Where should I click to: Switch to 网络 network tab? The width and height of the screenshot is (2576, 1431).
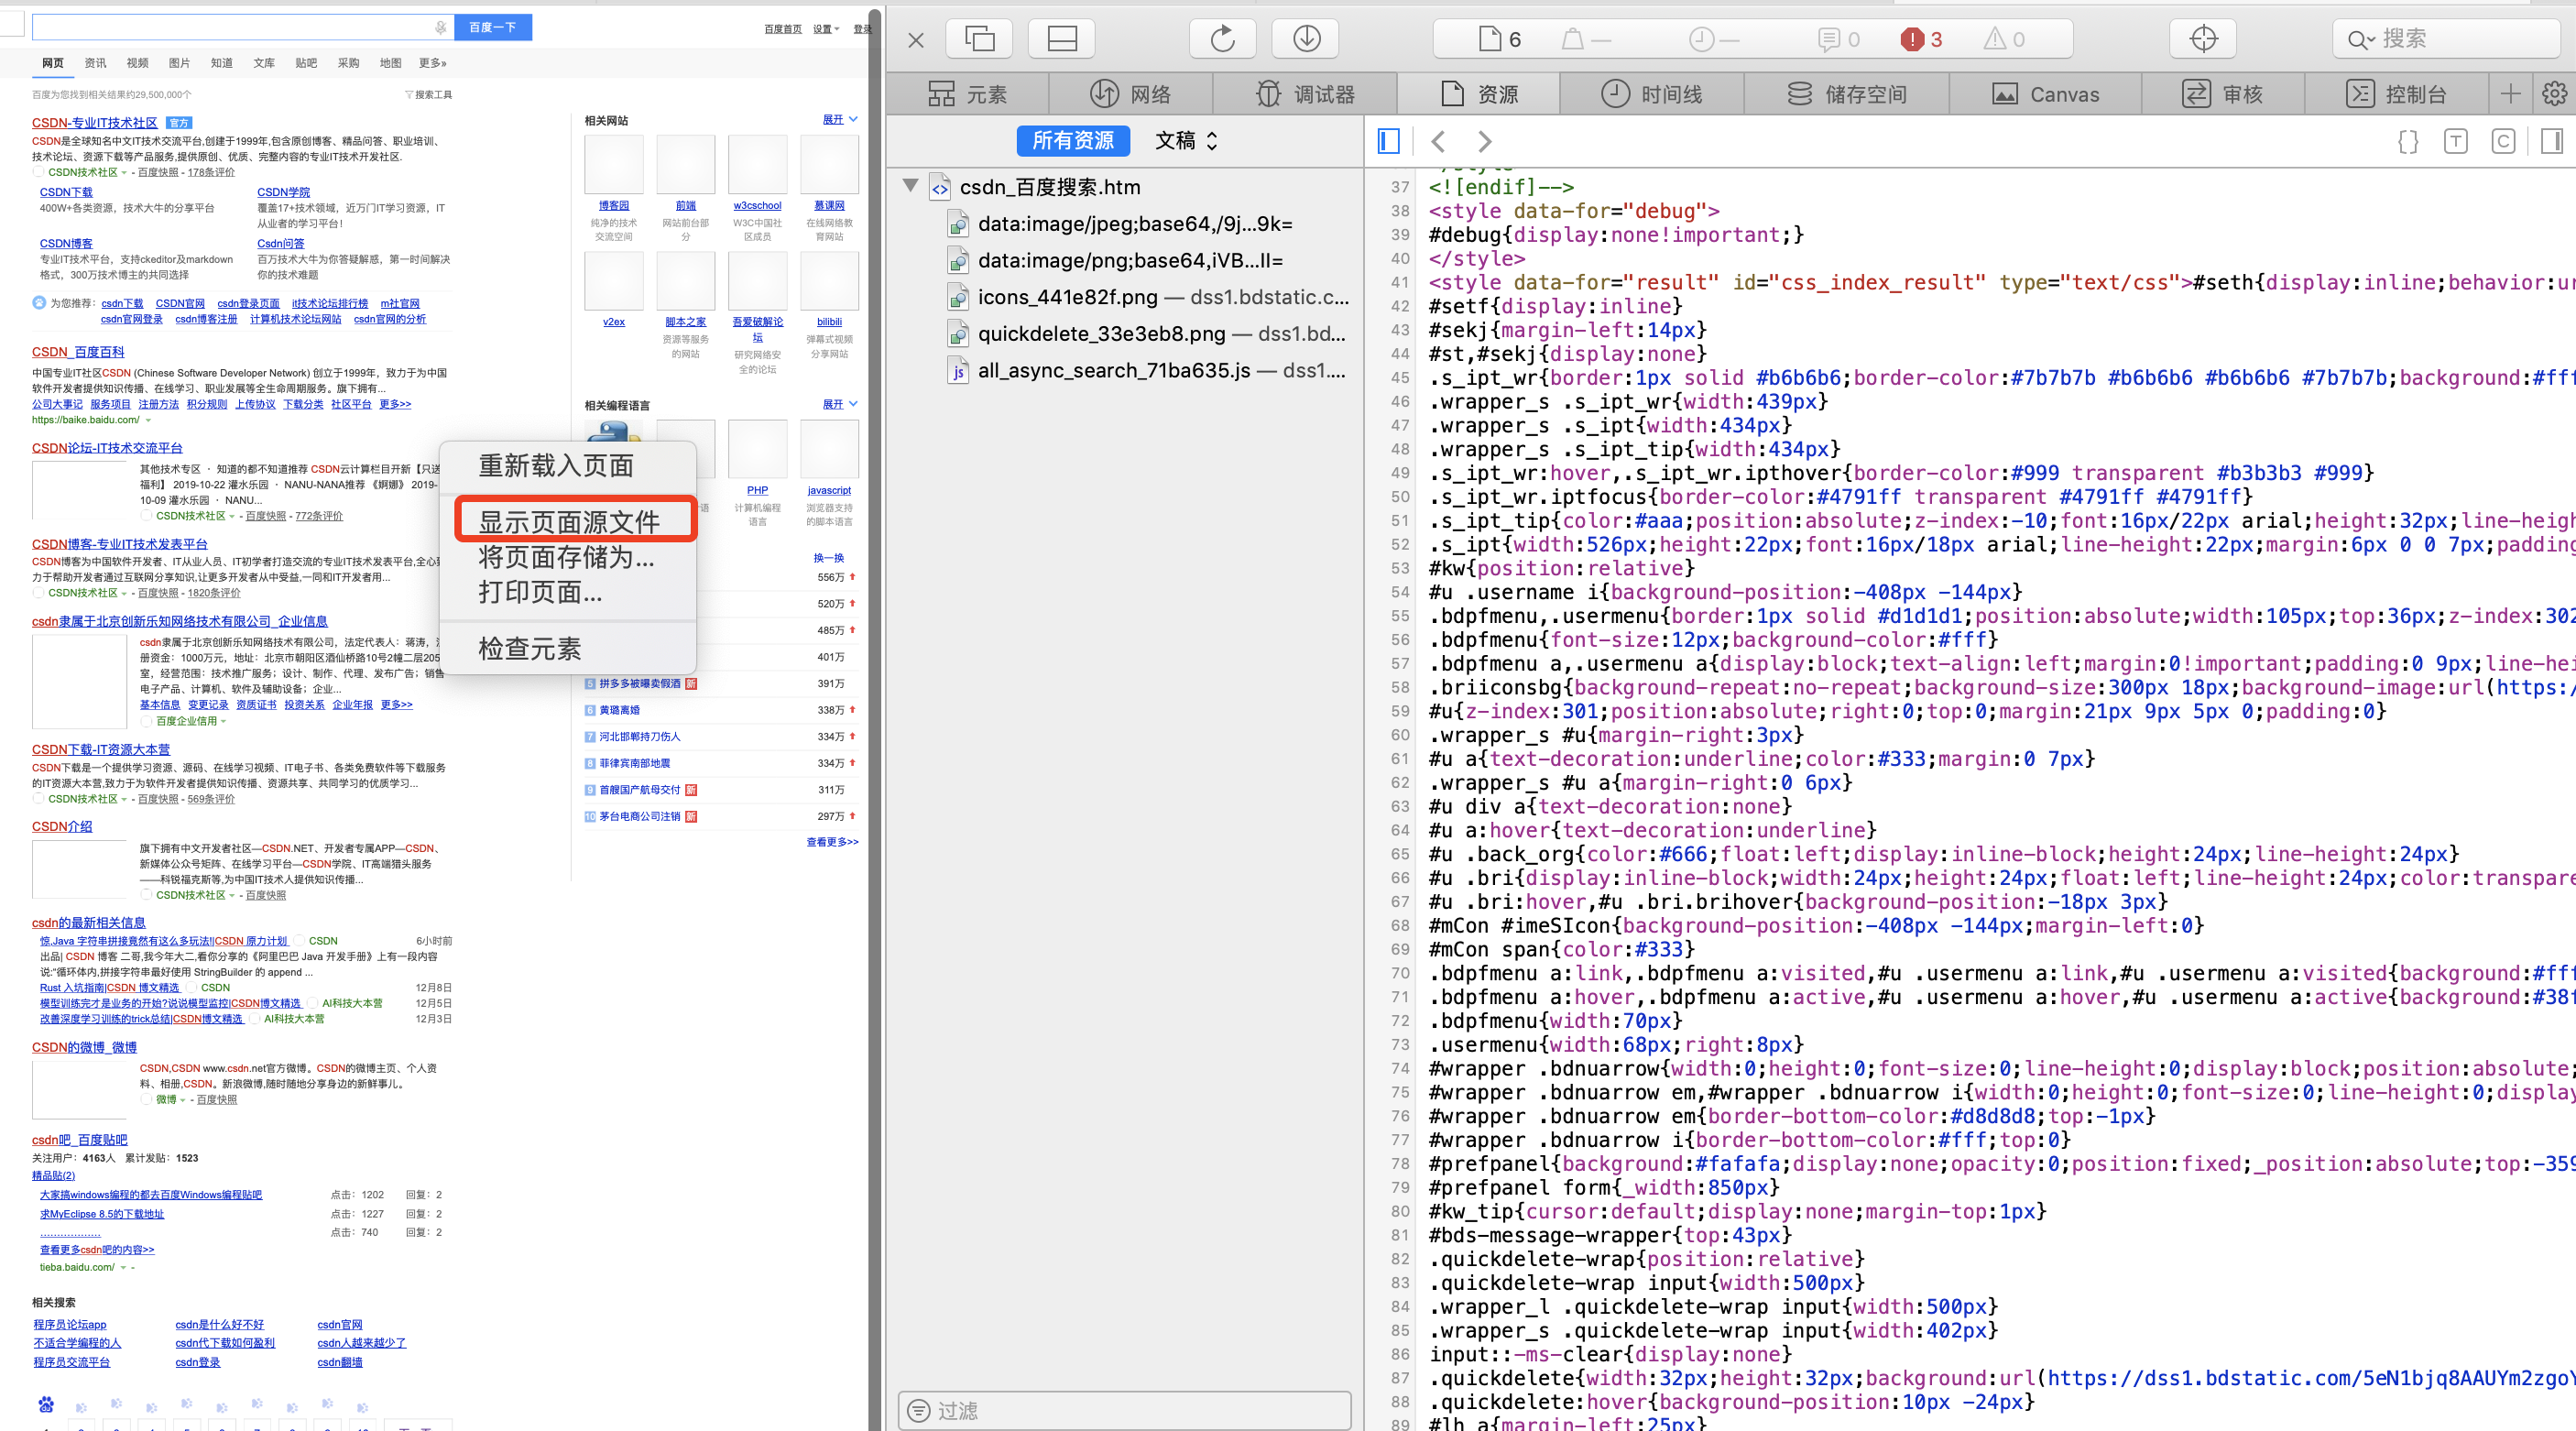pos(1130,94)
